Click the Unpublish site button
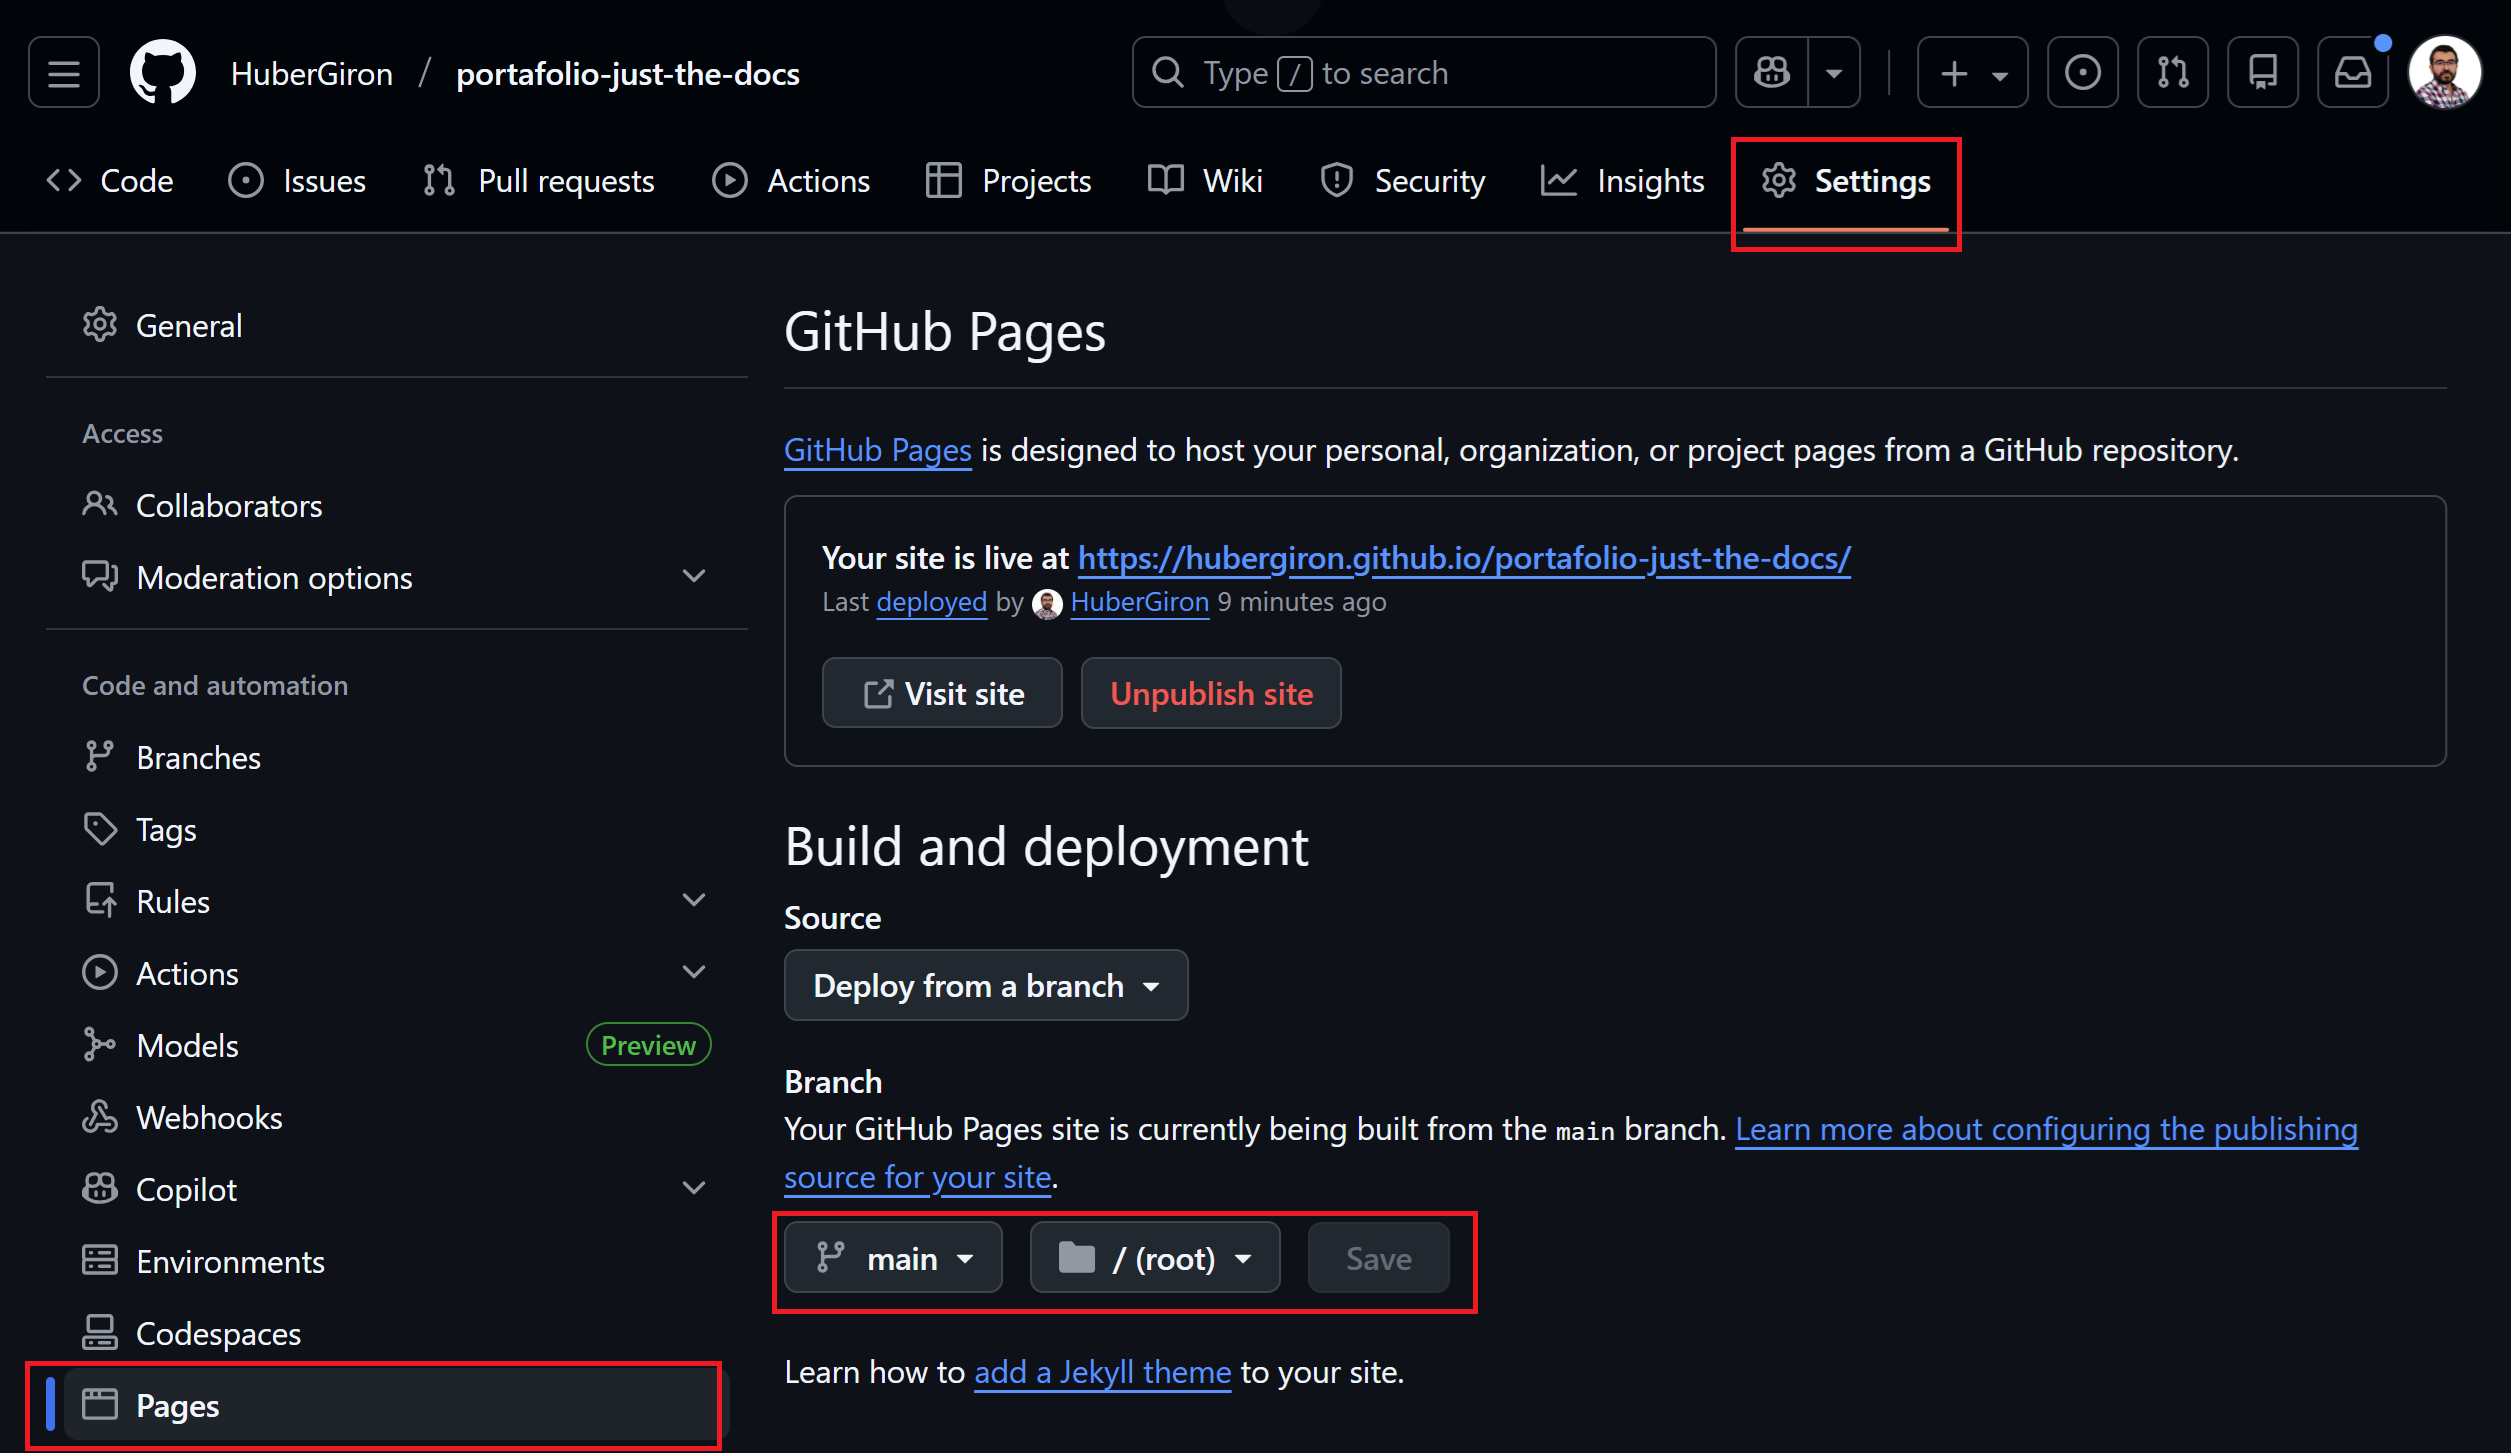Screen dimensions: 2511x1453 [x=1210, y=693]
